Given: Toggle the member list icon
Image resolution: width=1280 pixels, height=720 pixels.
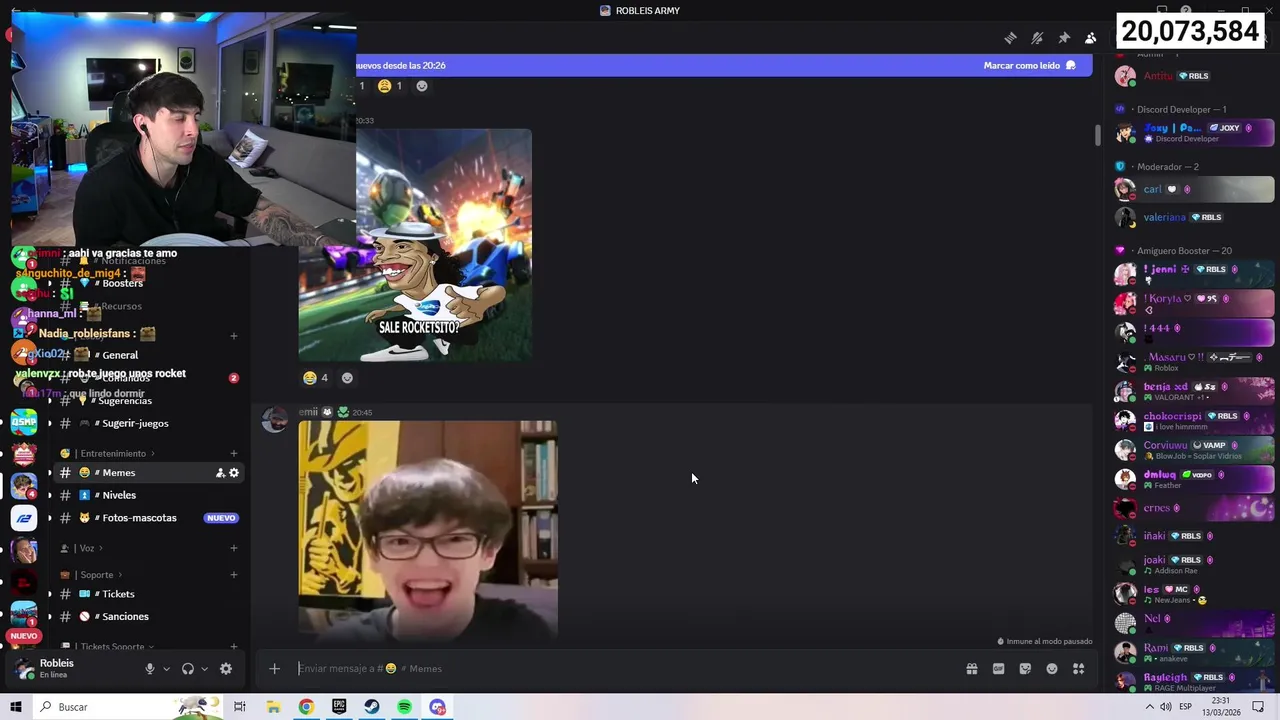Looking at the screenshot, I should coord(1091,38).
